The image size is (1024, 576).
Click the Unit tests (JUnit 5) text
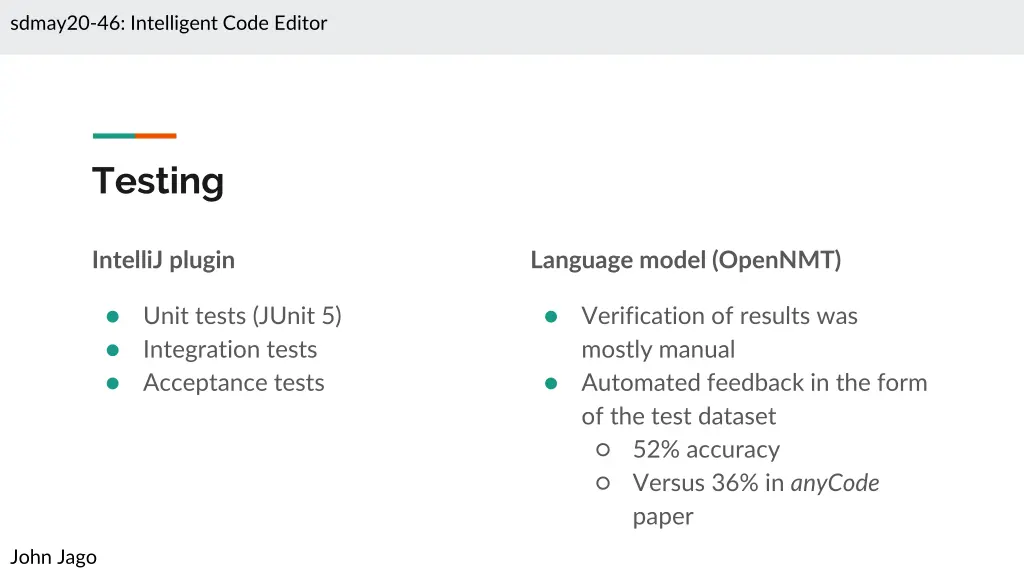[242, 316]
